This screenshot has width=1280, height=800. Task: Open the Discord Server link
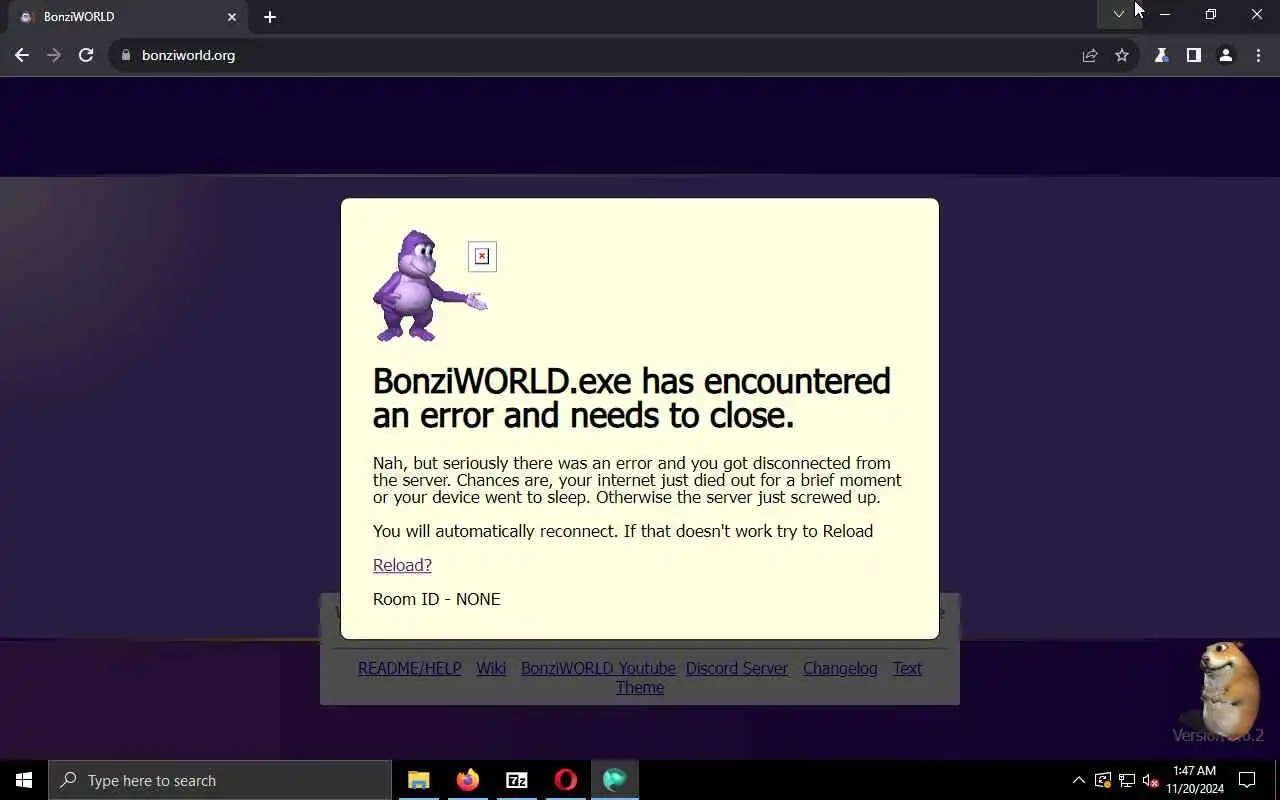click(737, 668)
